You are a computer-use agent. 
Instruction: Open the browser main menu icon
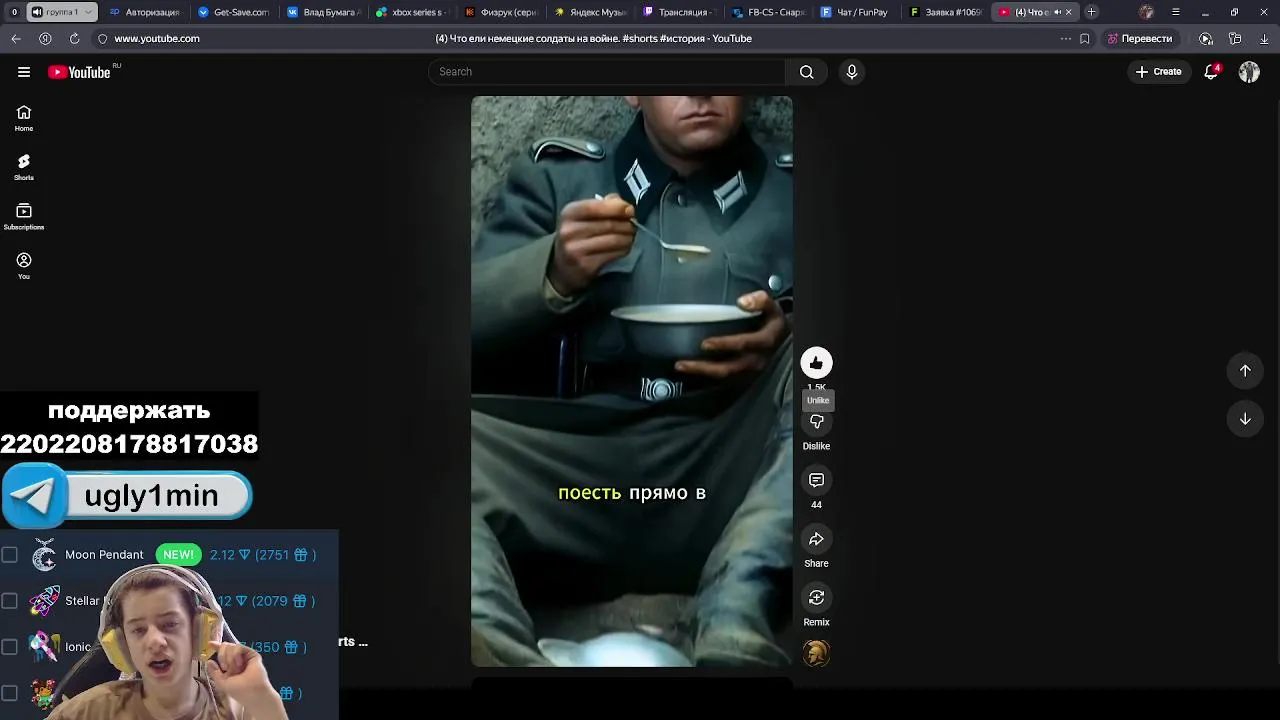(1176, 12)
